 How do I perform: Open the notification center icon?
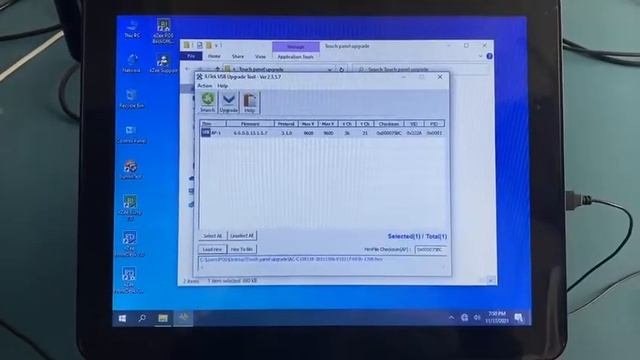(519, 317)
